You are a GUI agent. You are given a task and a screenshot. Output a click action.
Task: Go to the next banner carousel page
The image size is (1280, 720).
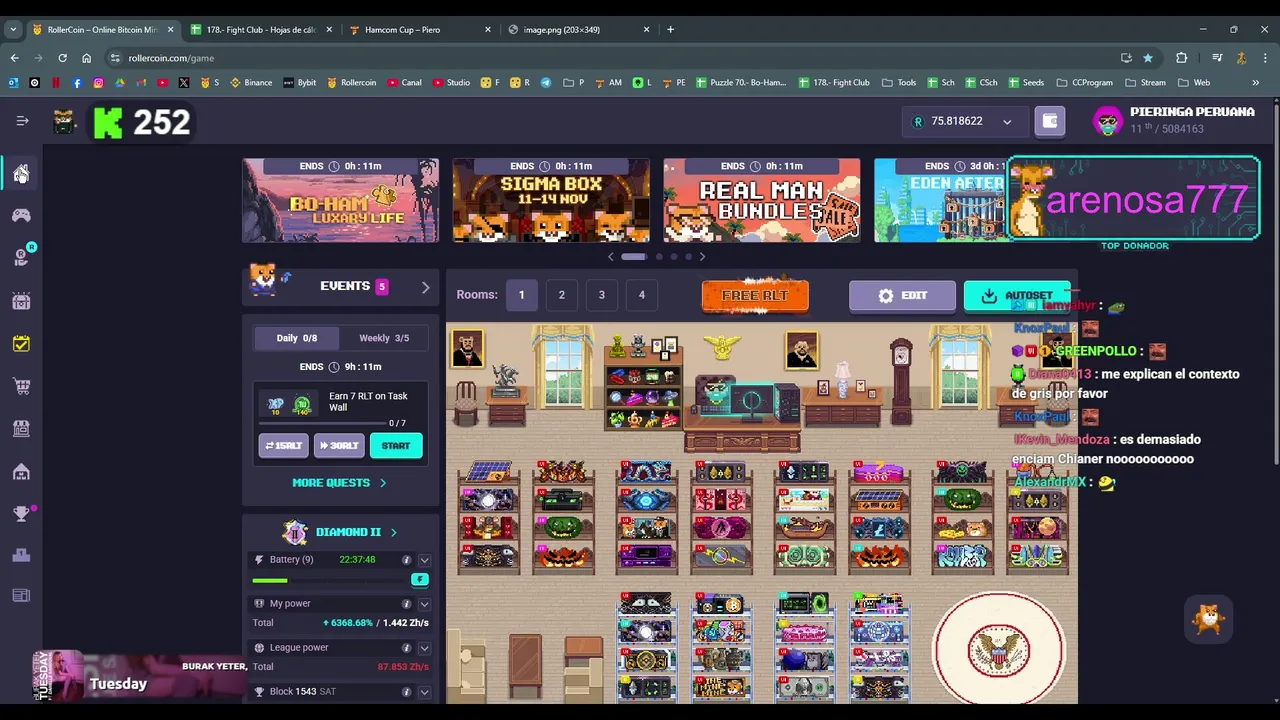702,257
